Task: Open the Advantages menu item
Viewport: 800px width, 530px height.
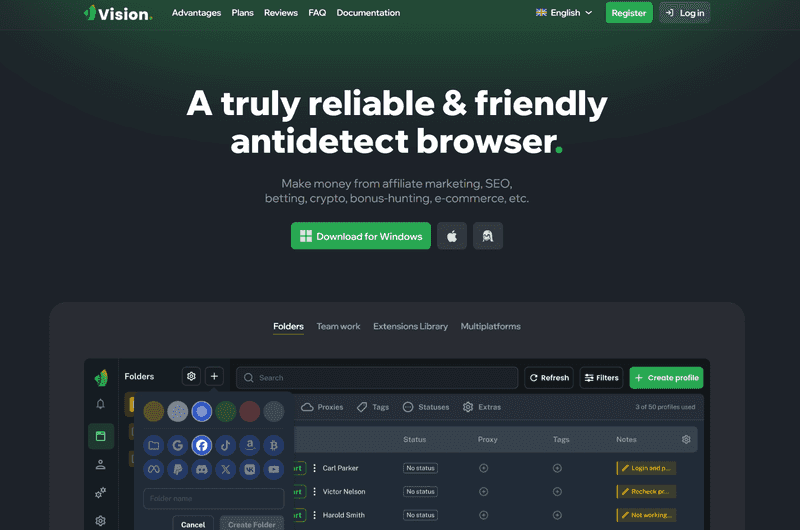Action: [x=196, y=13]
